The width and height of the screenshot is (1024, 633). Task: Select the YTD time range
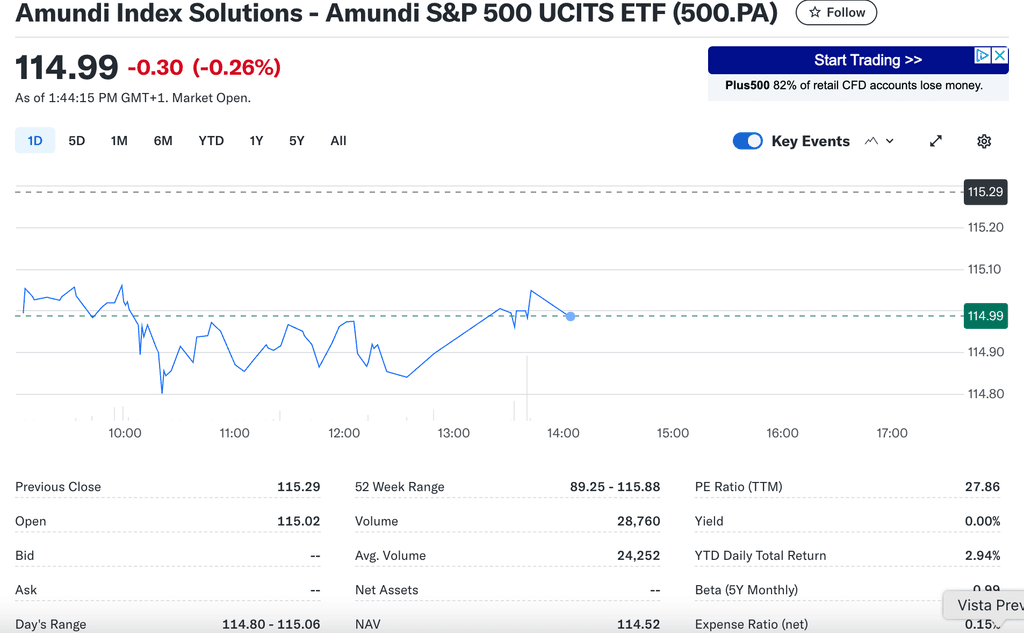[211, 141]
